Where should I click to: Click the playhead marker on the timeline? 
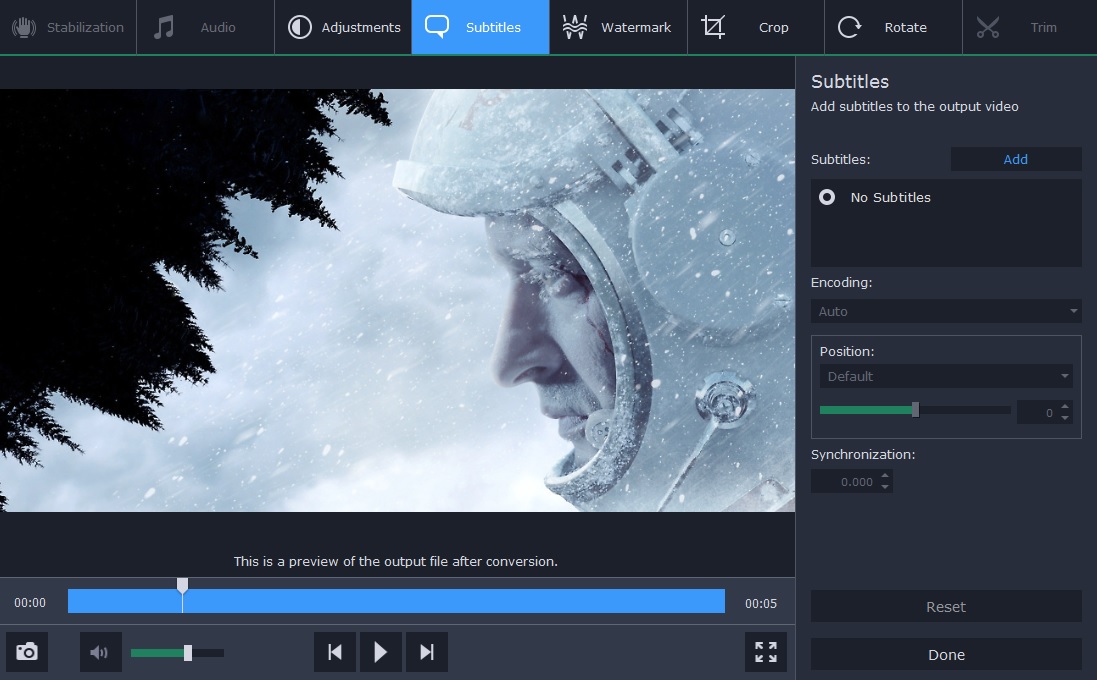click(182, 586)
